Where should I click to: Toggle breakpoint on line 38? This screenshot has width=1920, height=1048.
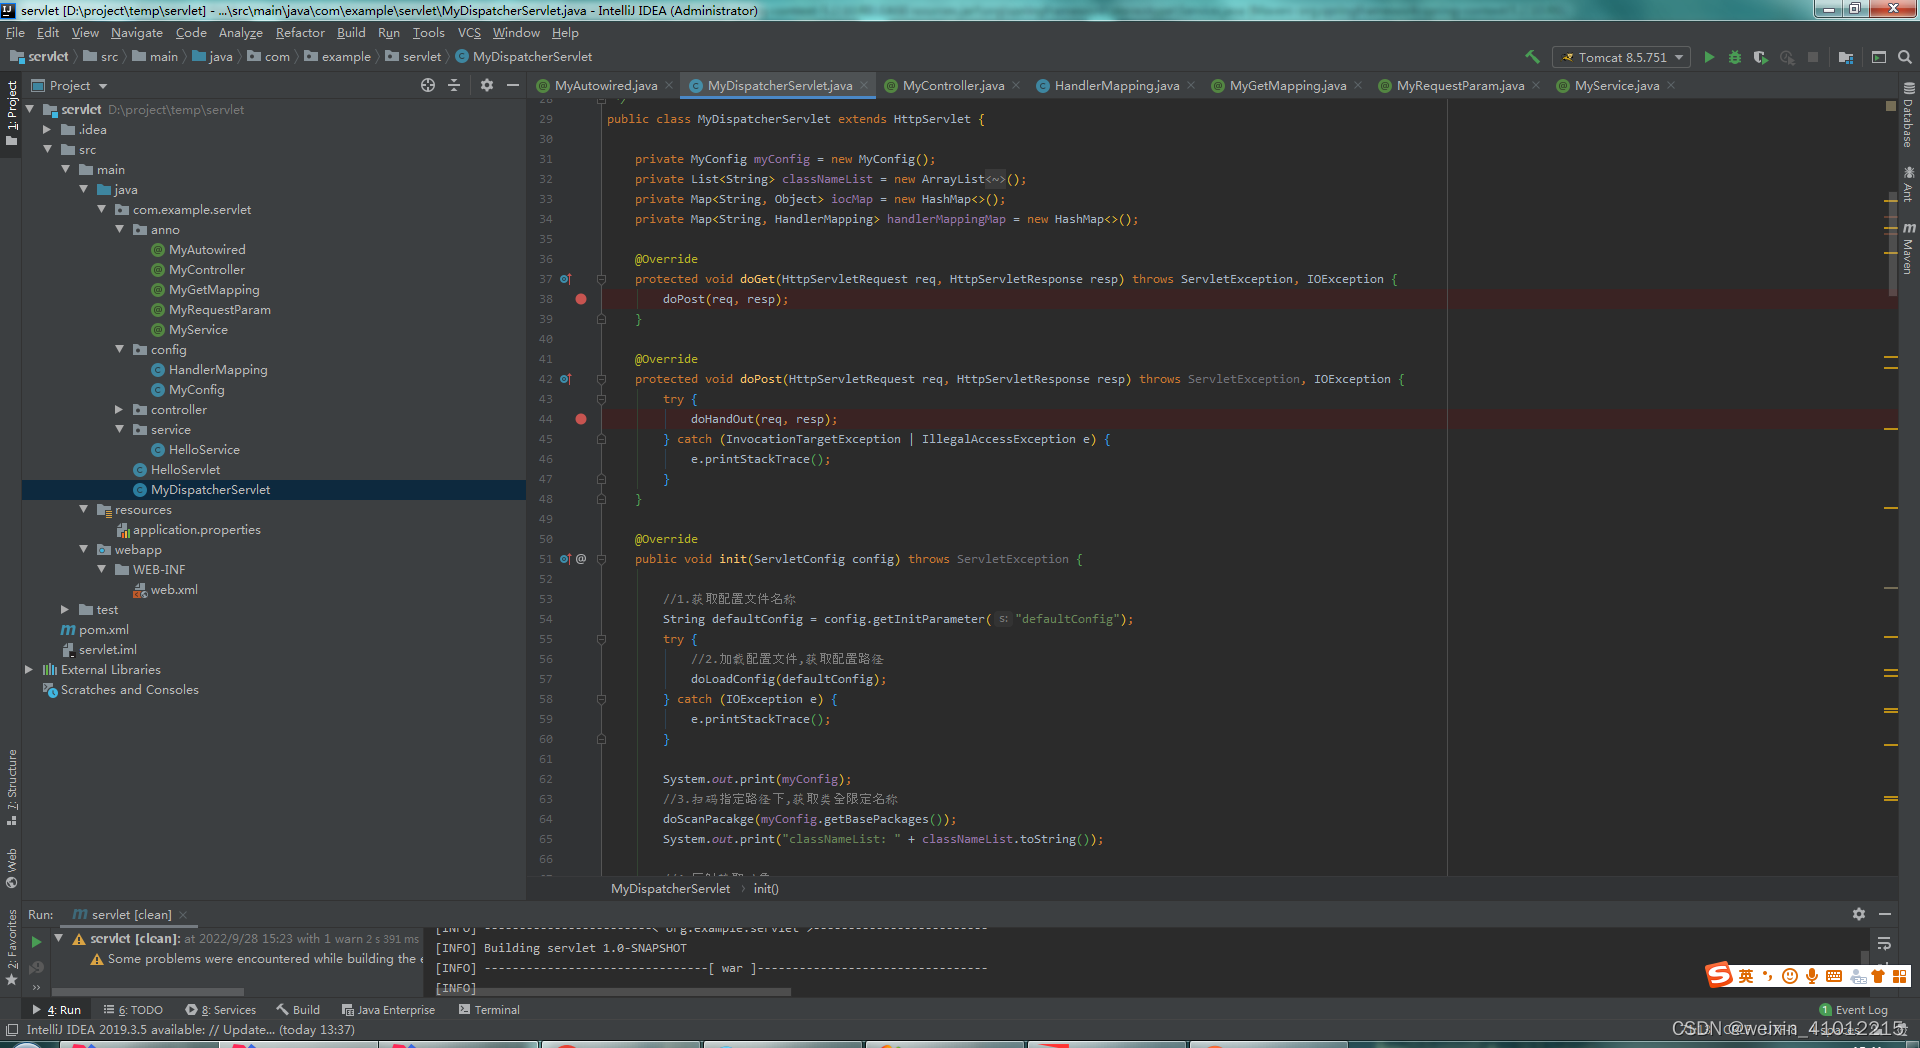pyautogui.click(x=581, y=299)
